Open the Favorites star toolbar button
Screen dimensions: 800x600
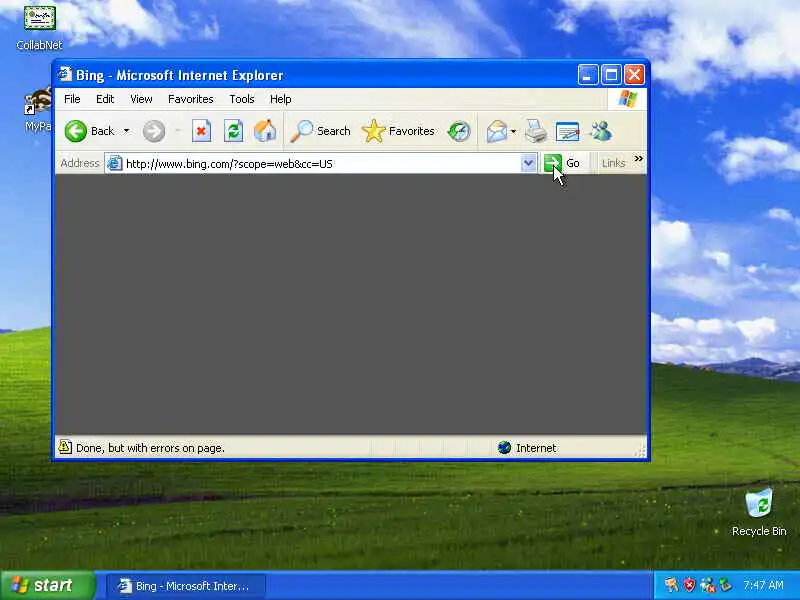[x=398, y=131]
